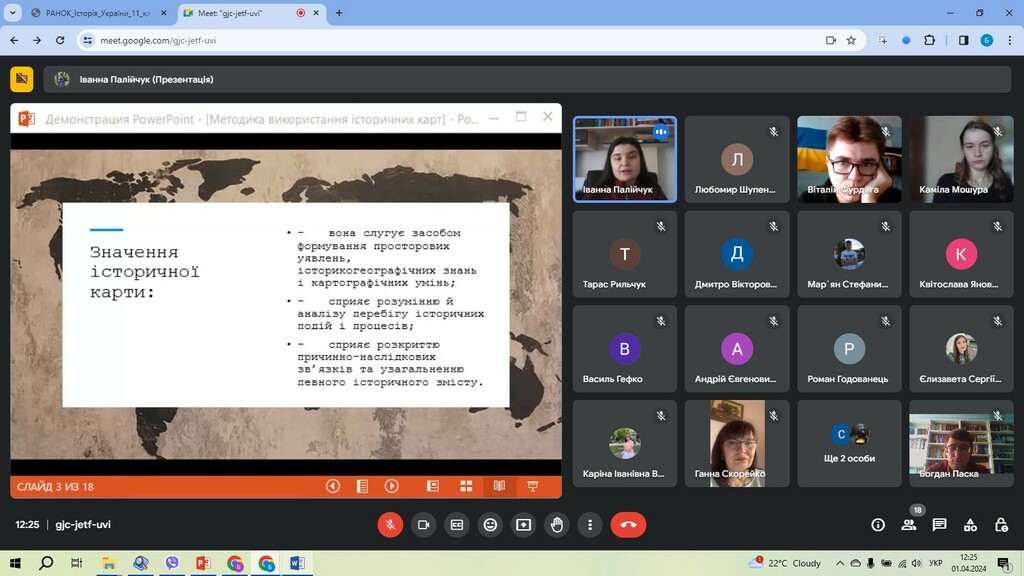
Task: Go to next slide in presentation
Action: [x=392, y=486]
